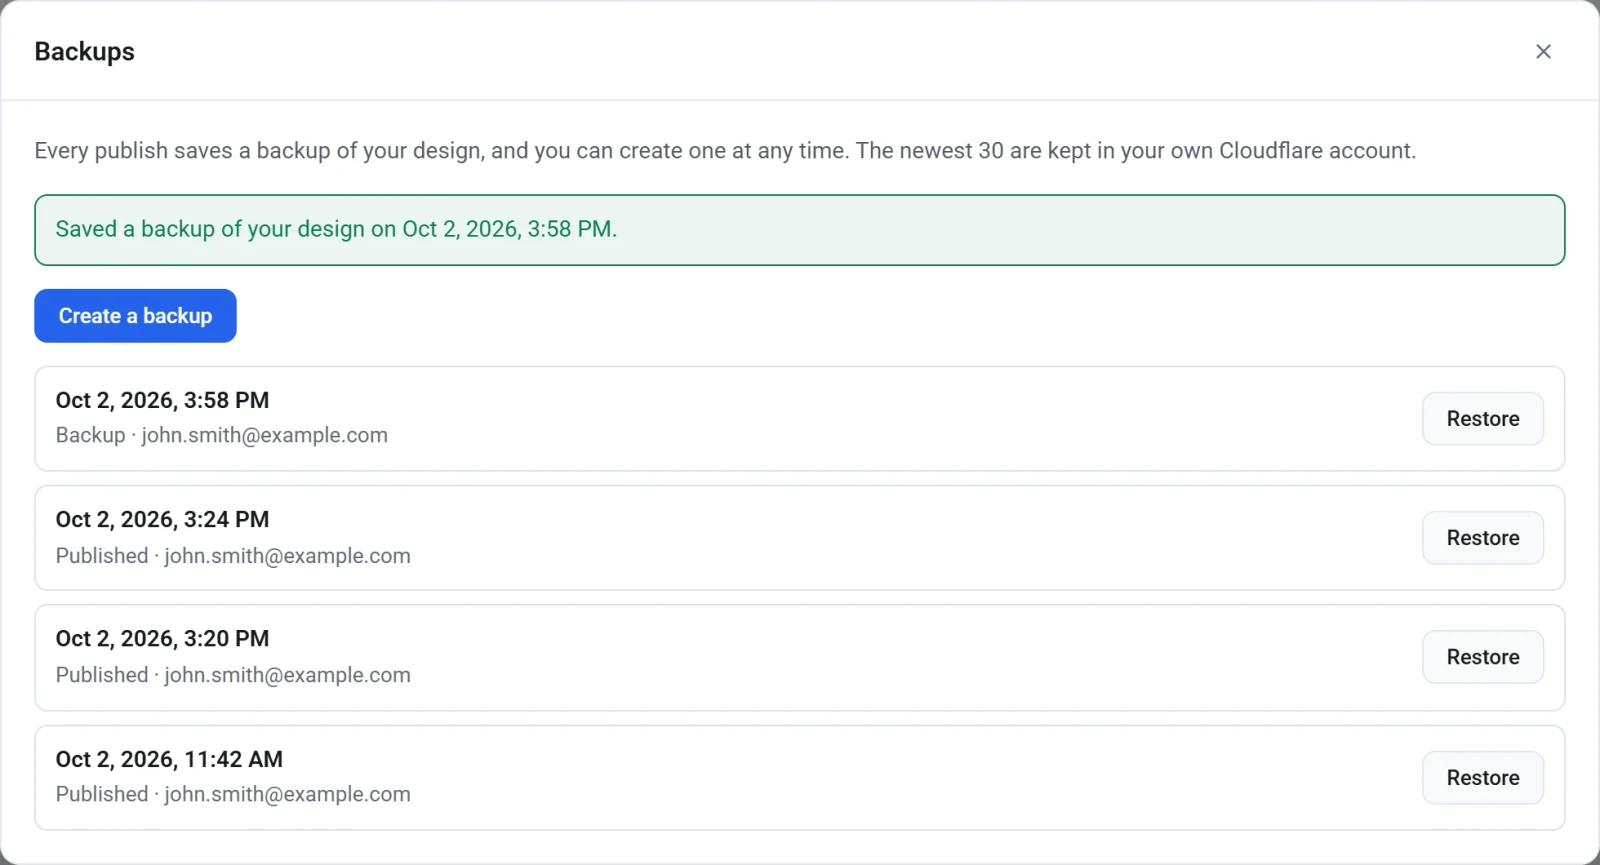Restore the 11:42 AM published version
1600x865 pixels.
[x=1483, y=778]
